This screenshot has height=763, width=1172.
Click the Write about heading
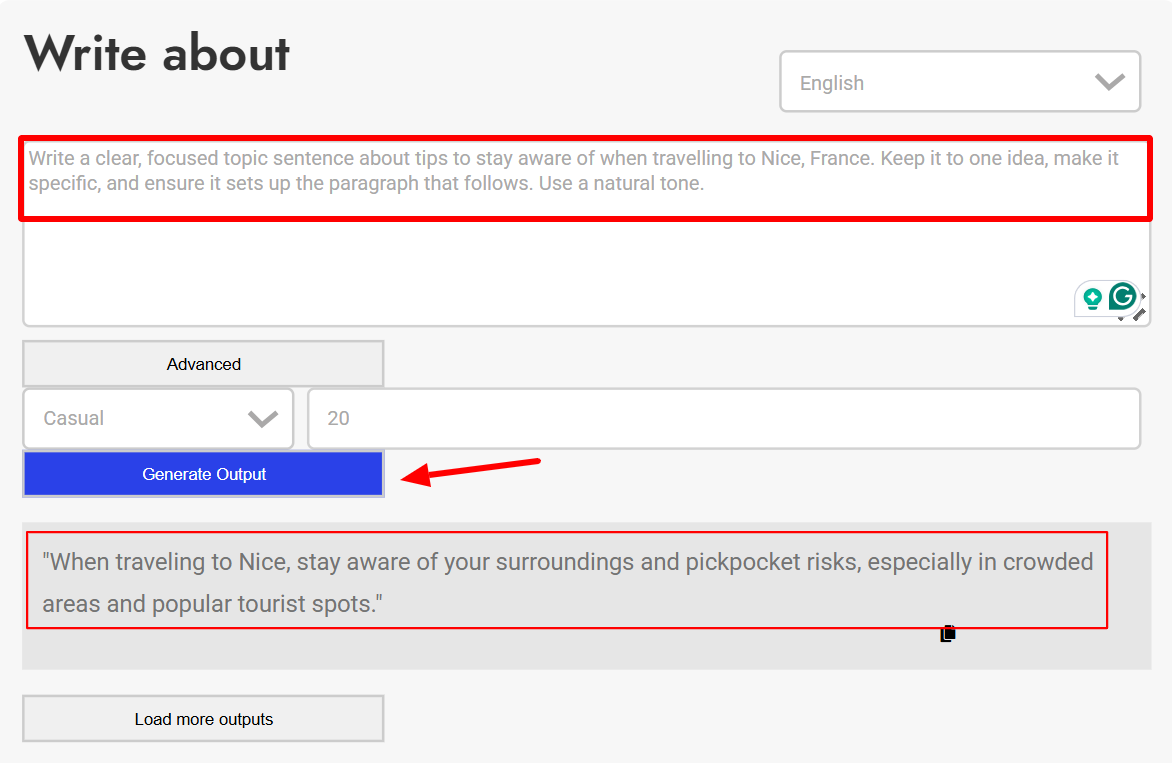tap(157, 53)
